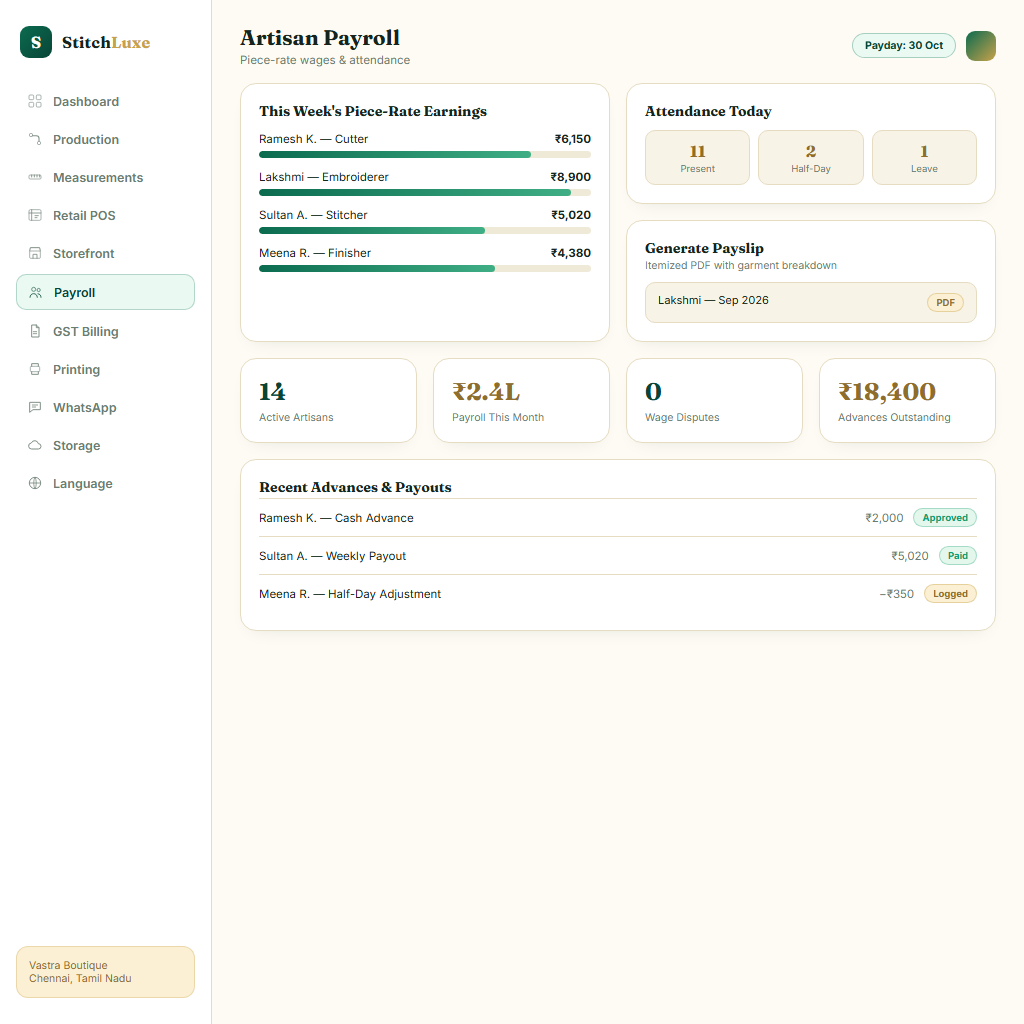Screen dimensions: 1024x1024
Task: Switch to Retail POS page
Action: click(x=105, y=215)
